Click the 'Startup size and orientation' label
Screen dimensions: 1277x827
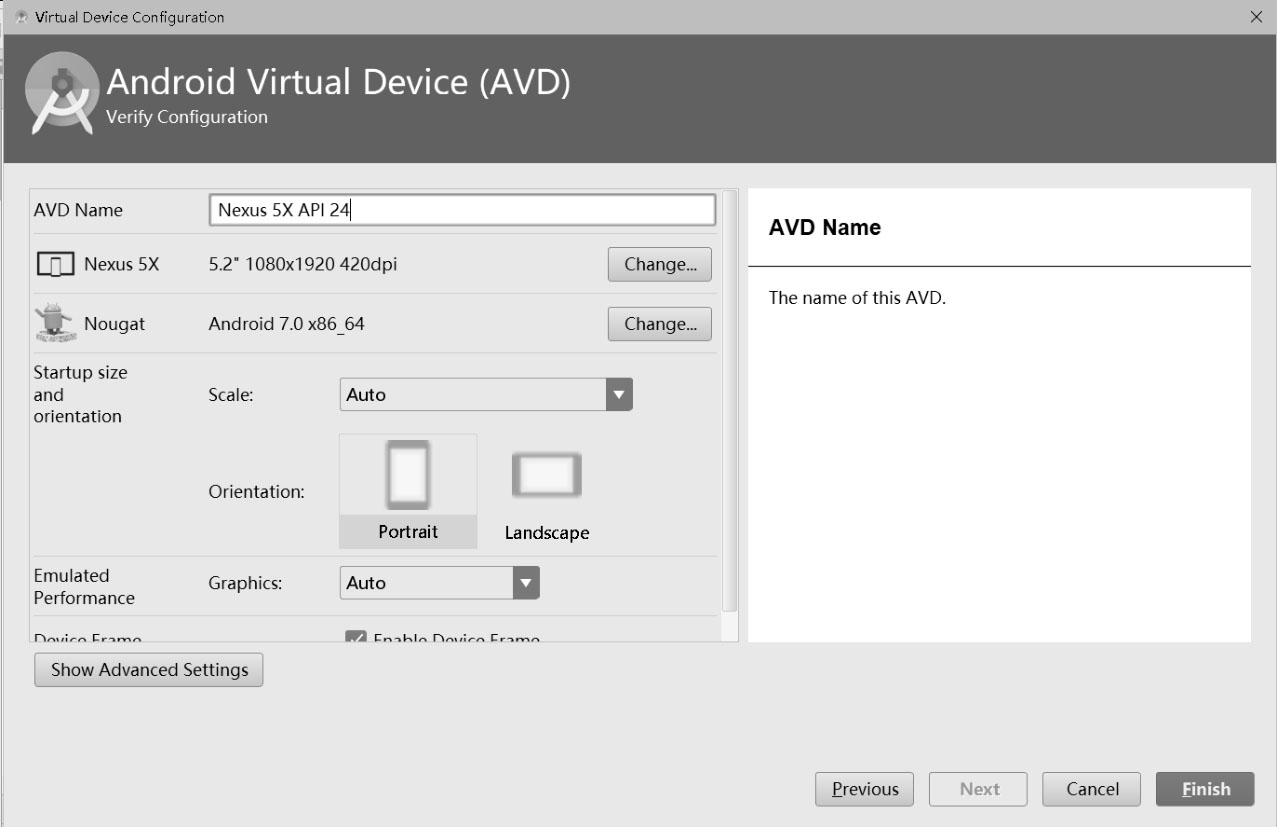click(81, 394)
